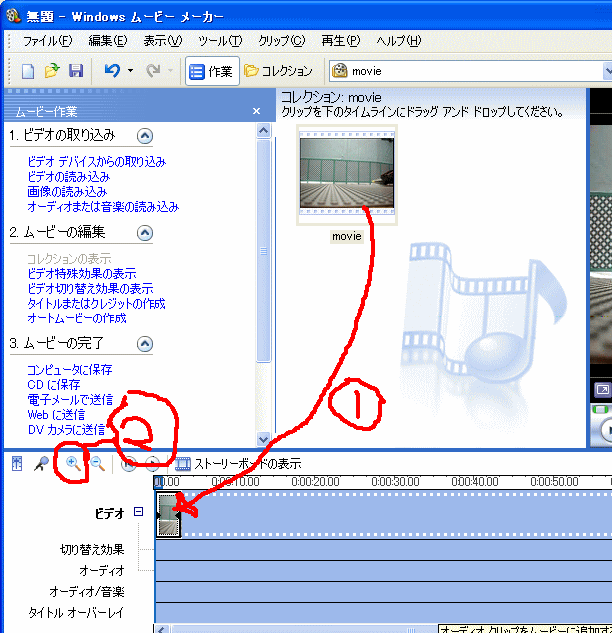
Task: Click DV カメラに送信 link
Action: tap(67, 430)
